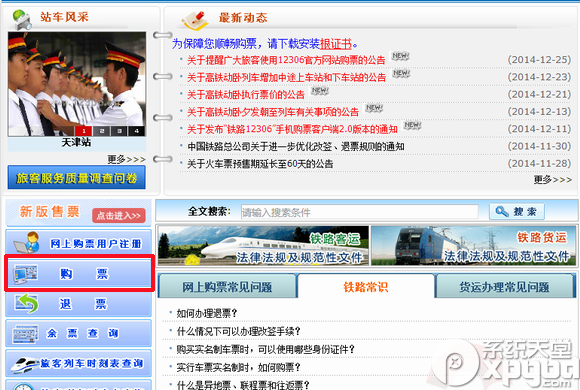Click the 退票 button

click(x=78, y=304)
